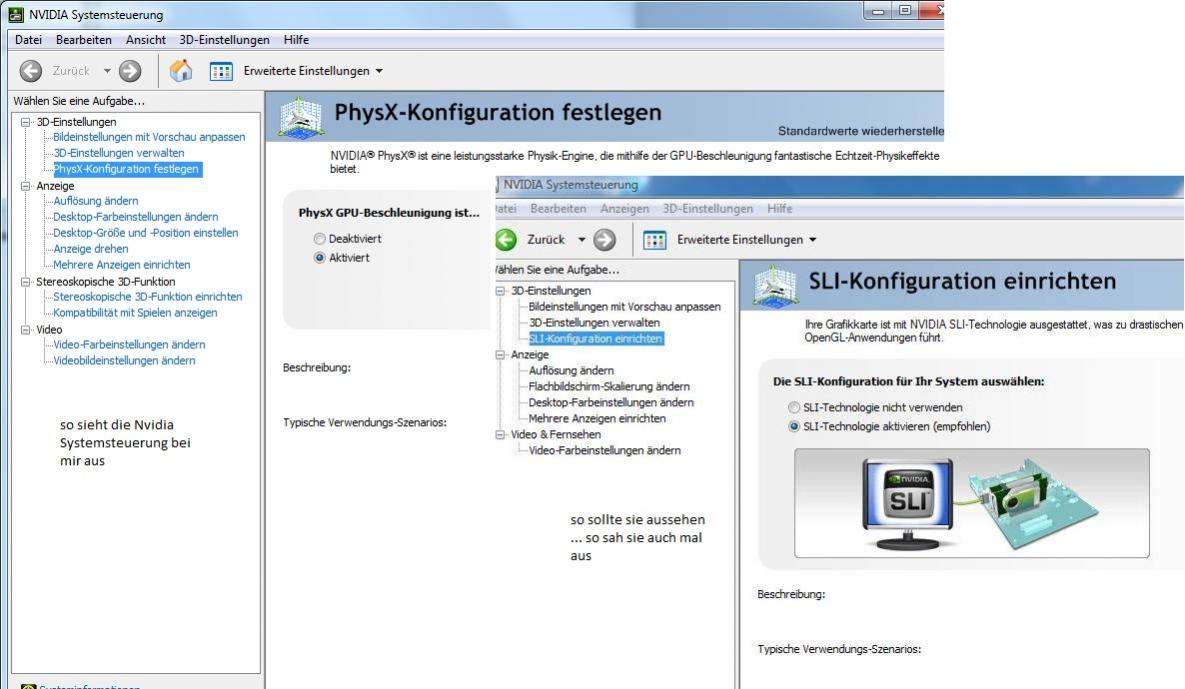Open the Zurück history dropdown arrow in the PhysX window
Viewport: 1185px width, 689px height.
pyautogui.click(x=107, y=71)
